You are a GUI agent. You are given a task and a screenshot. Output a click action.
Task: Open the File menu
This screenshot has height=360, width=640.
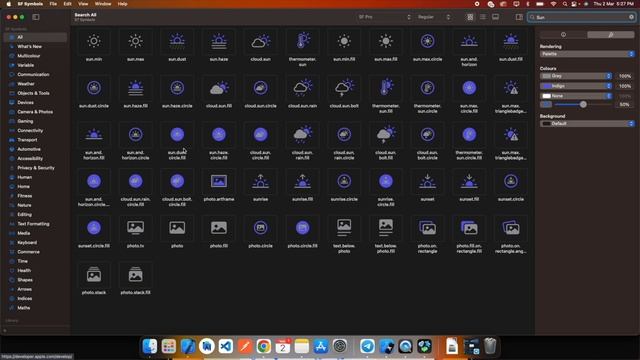pos(53,4)
